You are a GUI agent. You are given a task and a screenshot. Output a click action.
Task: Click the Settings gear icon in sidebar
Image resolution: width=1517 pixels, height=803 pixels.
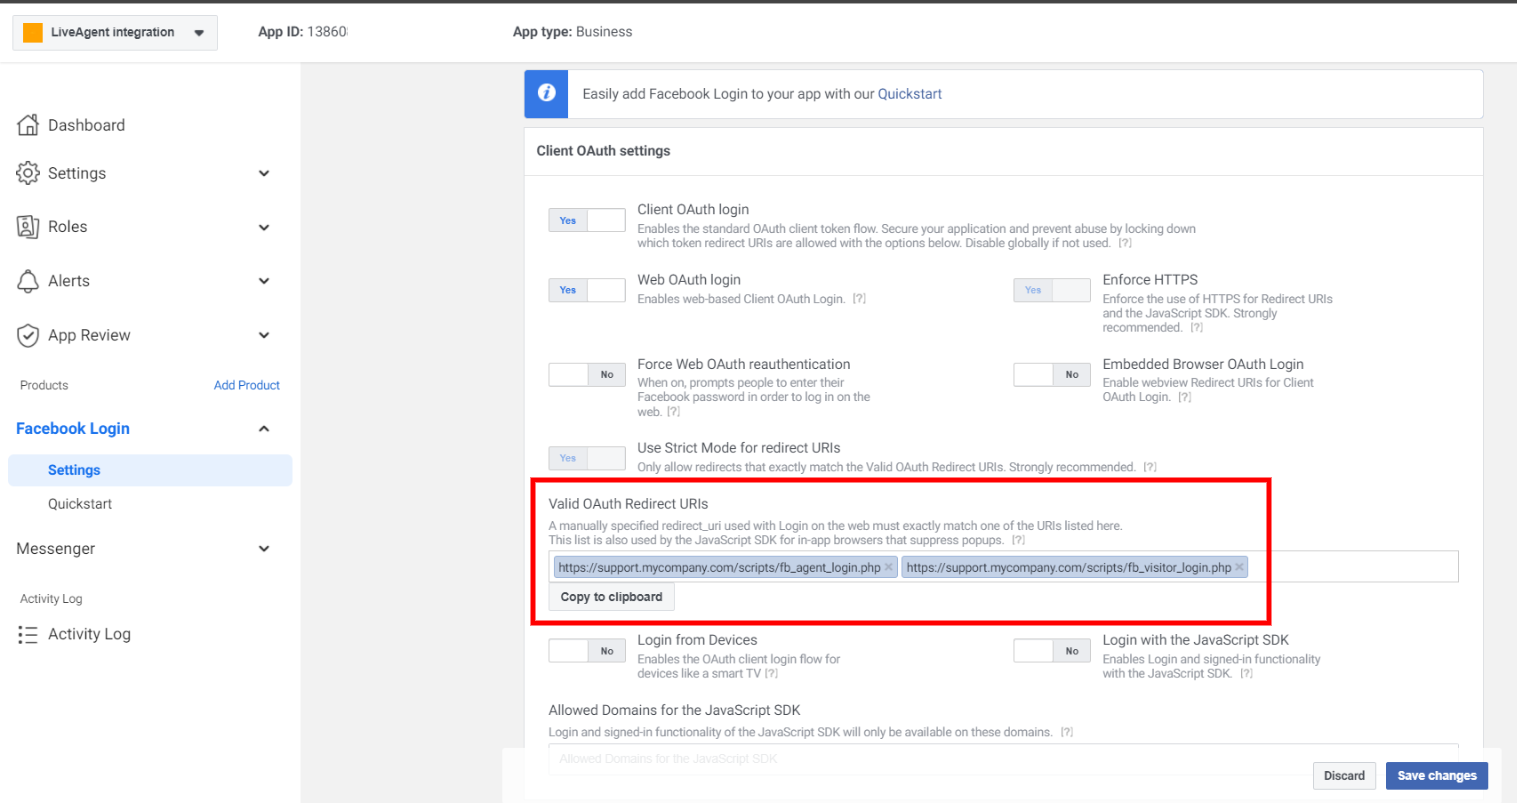[x=30, y=172]
